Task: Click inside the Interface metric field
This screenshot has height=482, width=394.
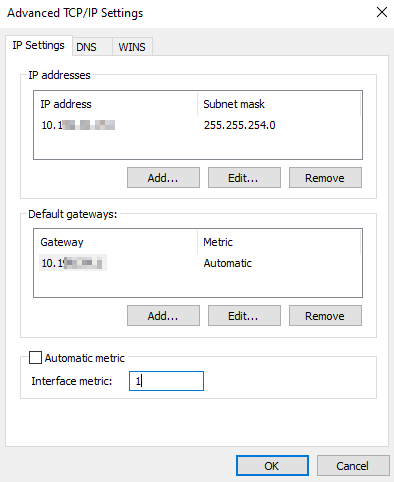Action: click(166, 381)
